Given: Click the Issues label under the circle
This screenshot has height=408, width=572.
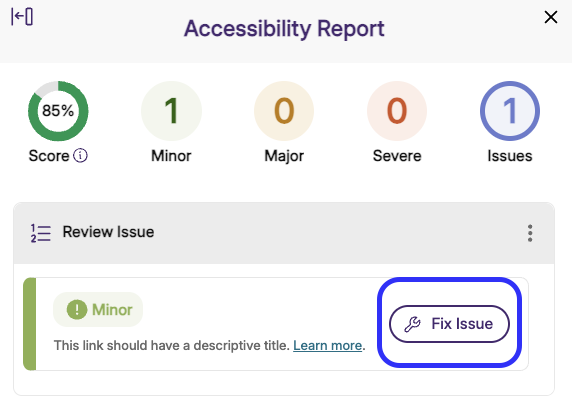Looking at the screenshot, I should [510, 156].
